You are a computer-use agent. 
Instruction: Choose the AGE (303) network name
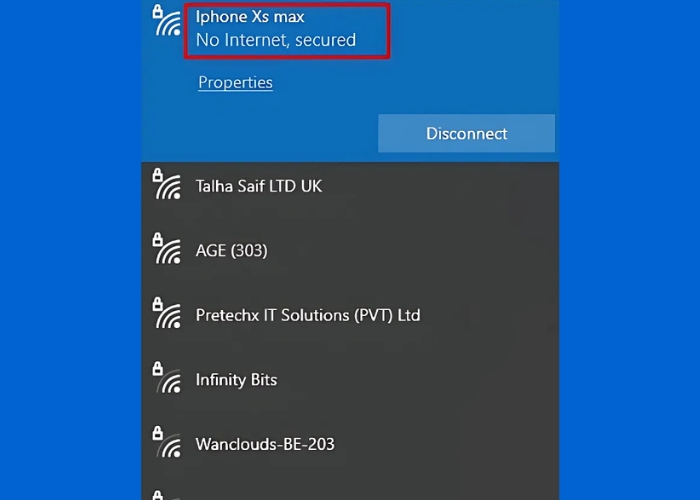(231, 251)
